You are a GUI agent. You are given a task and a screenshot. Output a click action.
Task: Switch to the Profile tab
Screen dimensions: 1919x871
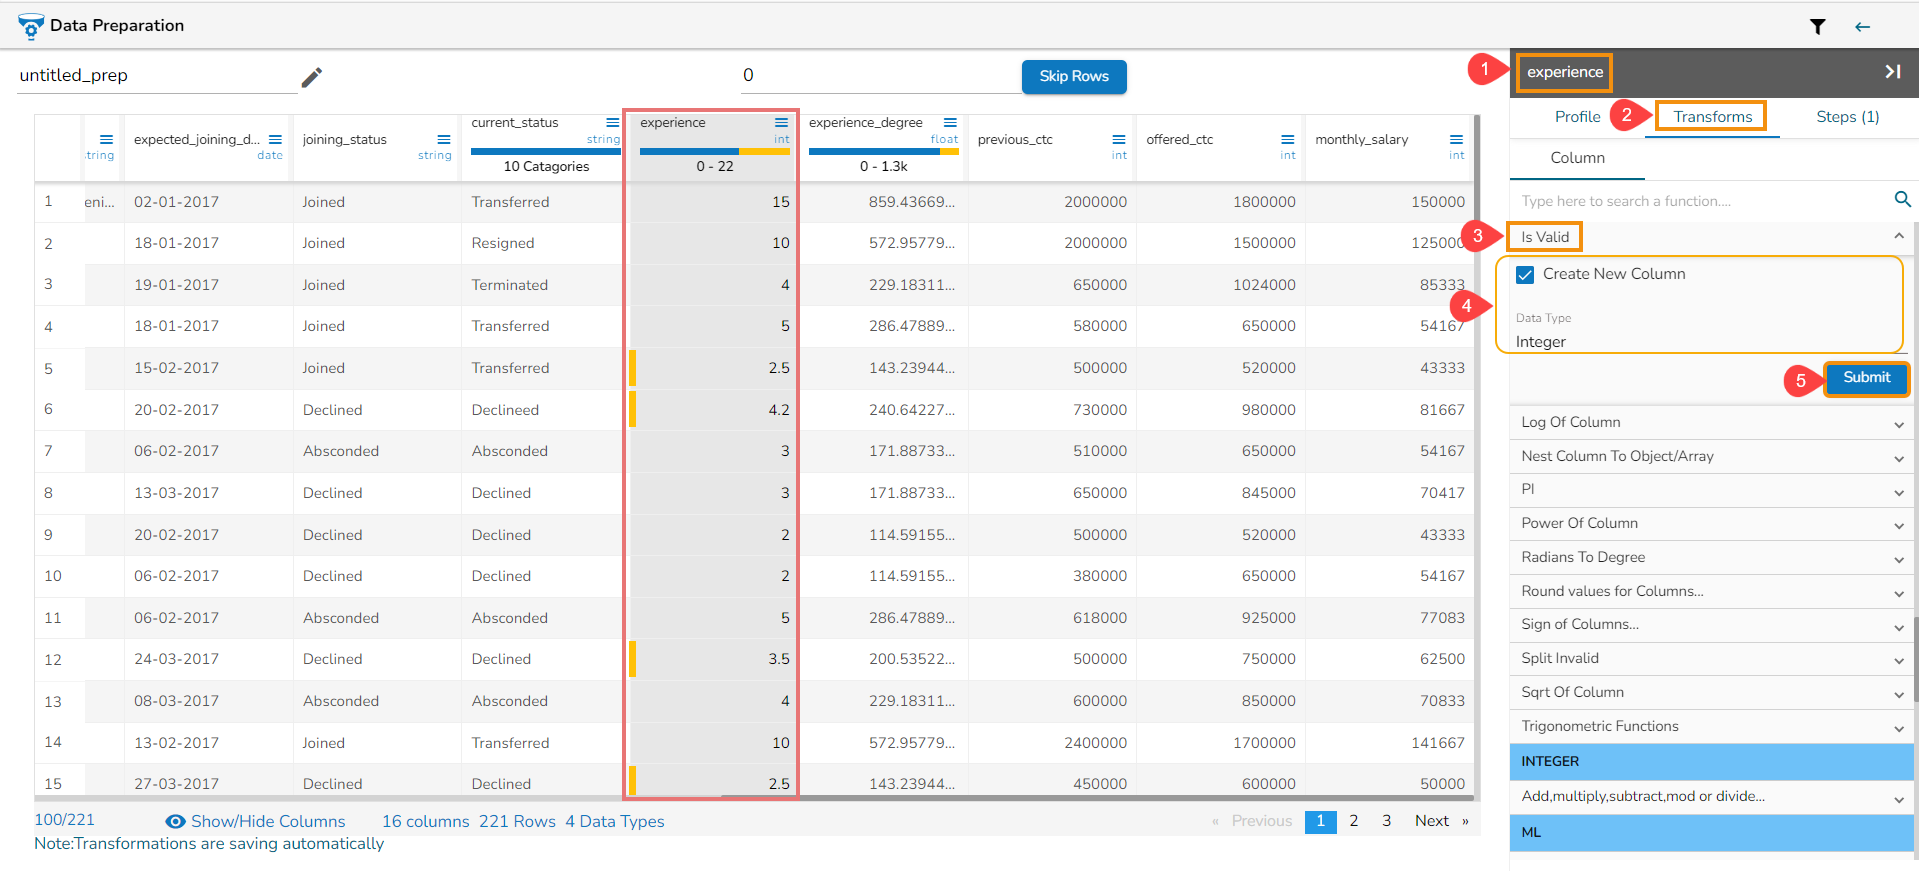pos(1577,117)
